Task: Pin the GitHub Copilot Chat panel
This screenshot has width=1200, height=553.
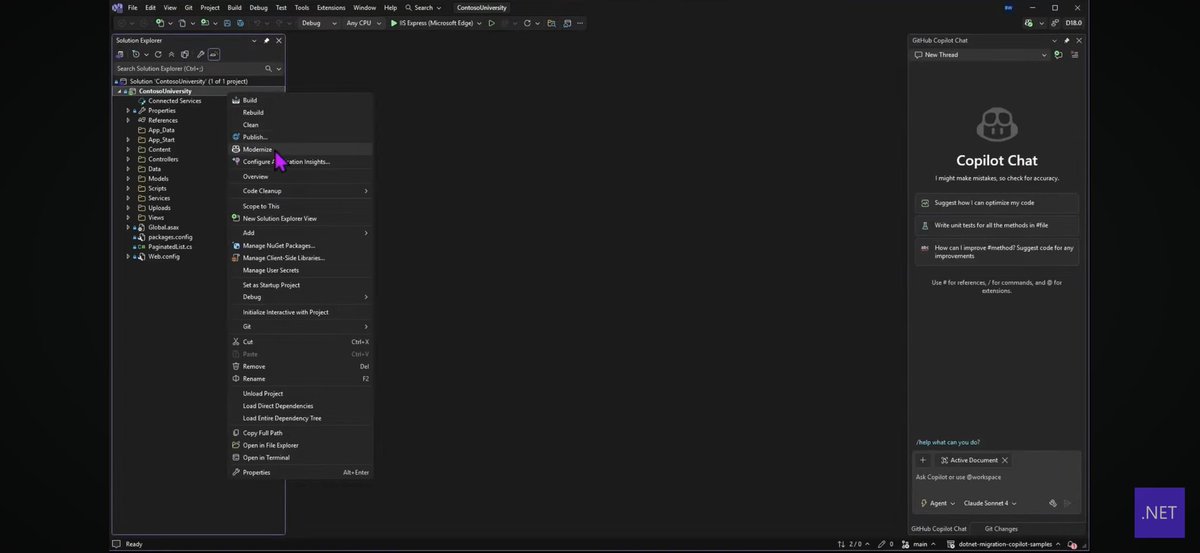Action: click(1066, 40)
